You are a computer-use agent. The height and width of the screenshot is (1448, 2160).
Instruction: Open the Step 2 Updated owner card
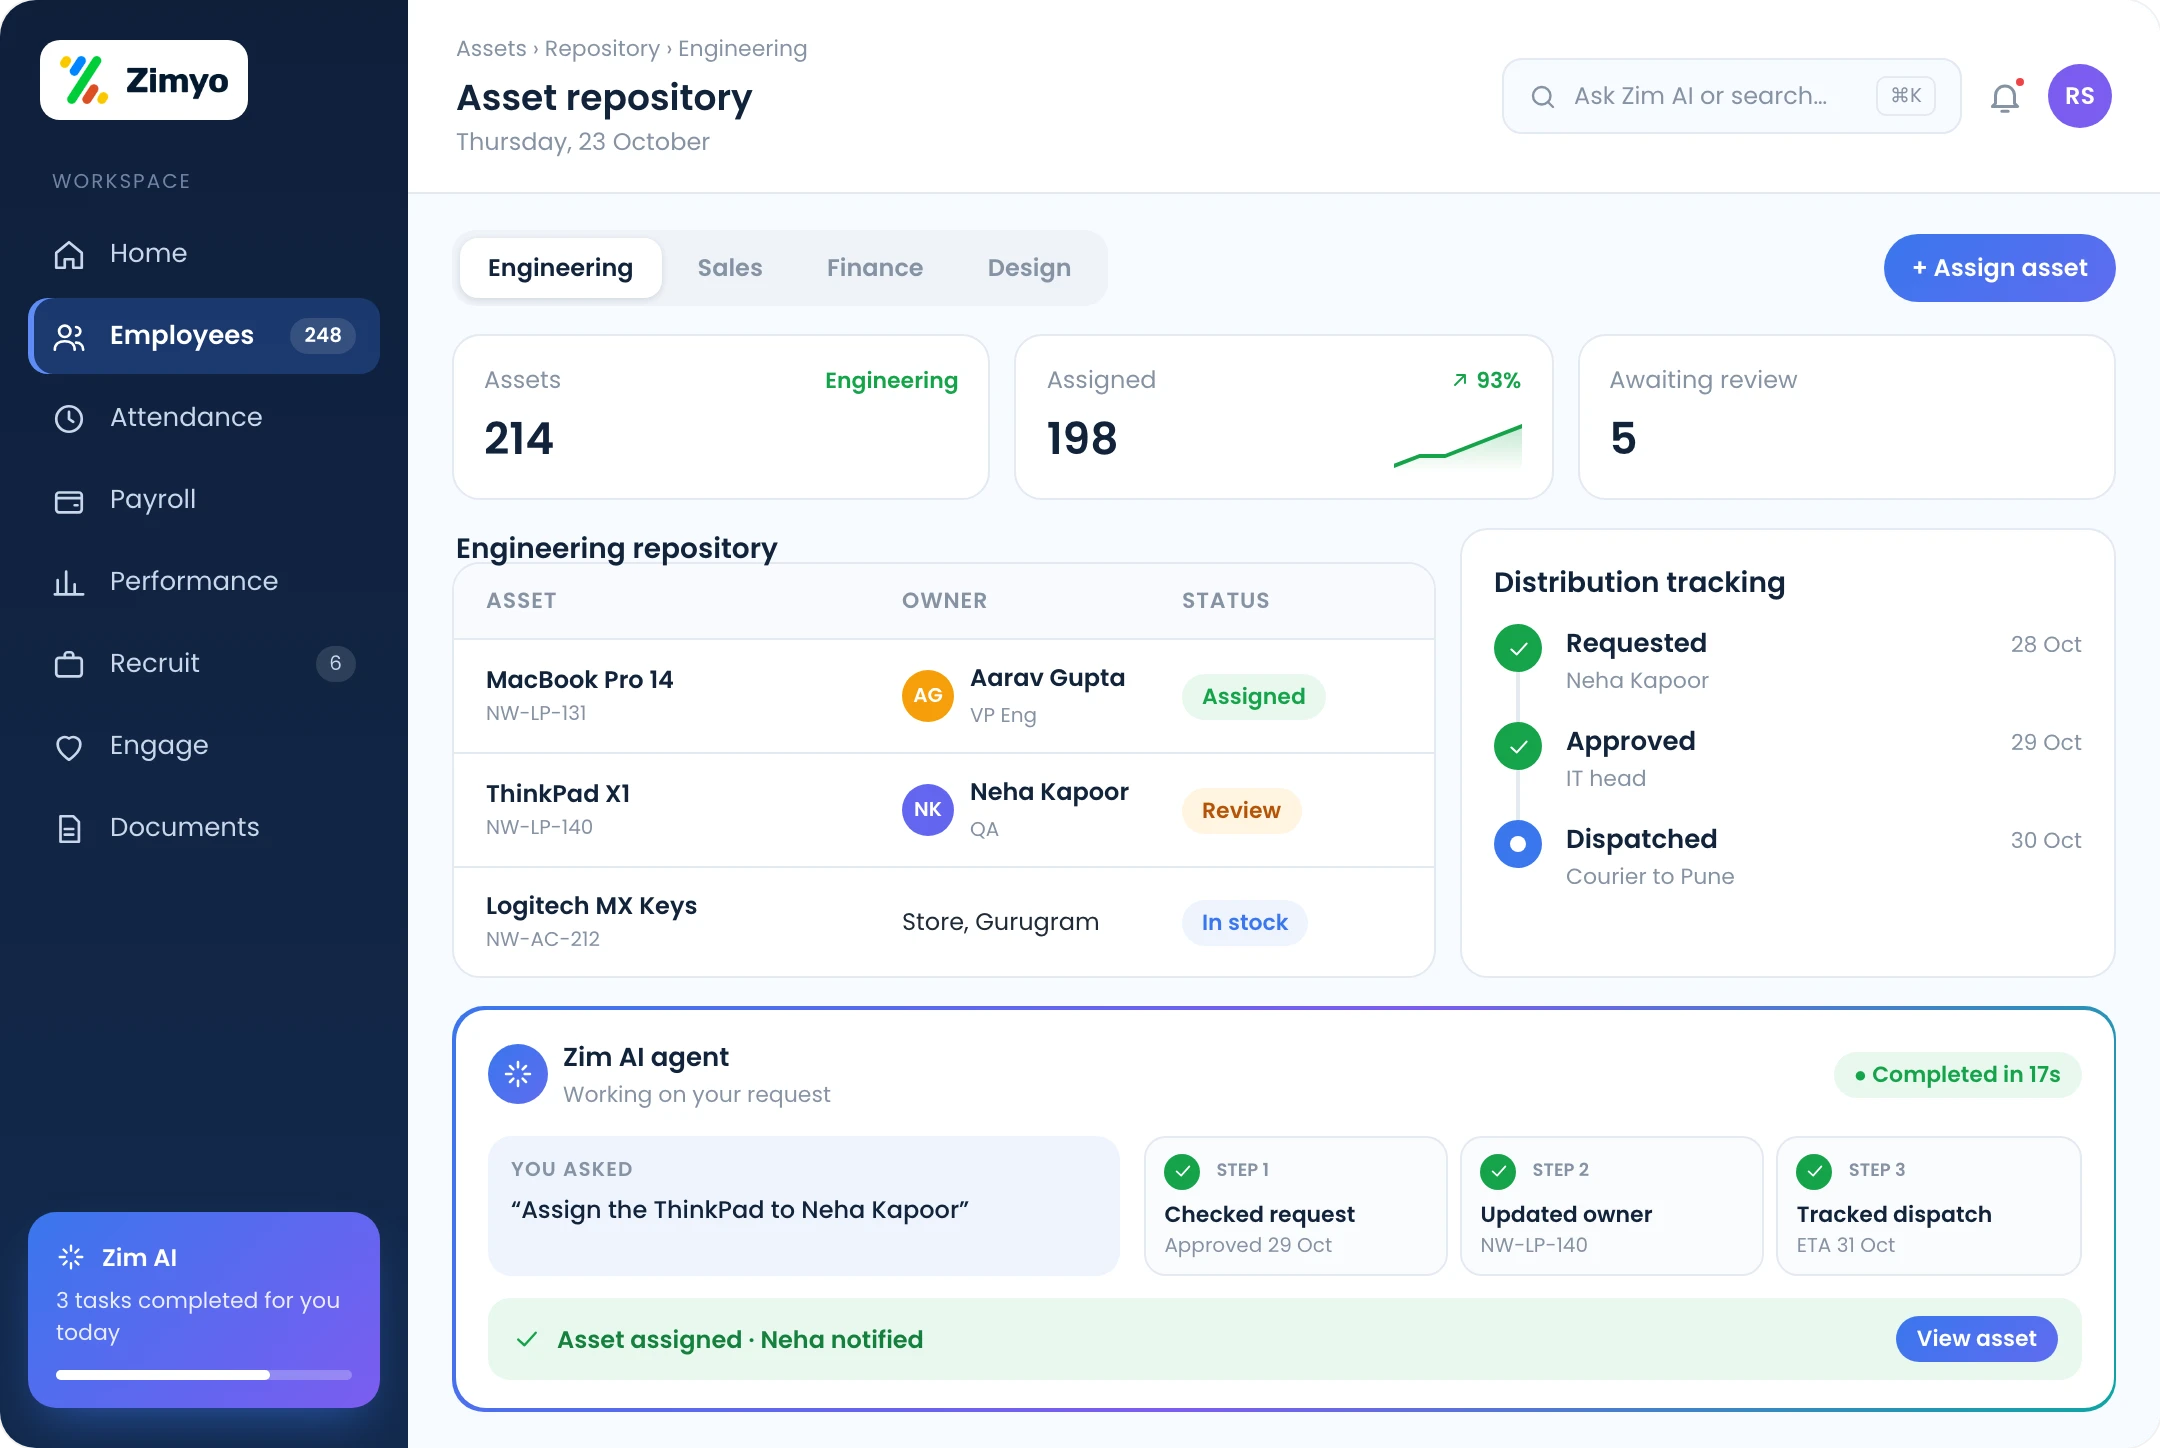[x=1612, y=1206]
